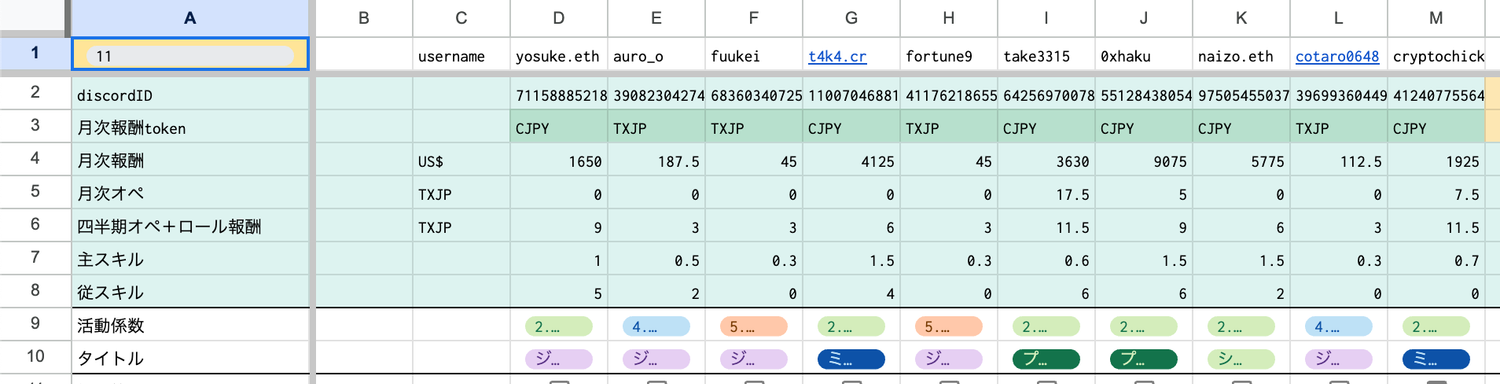
Task: Select column C header
Action: [461, 18]
